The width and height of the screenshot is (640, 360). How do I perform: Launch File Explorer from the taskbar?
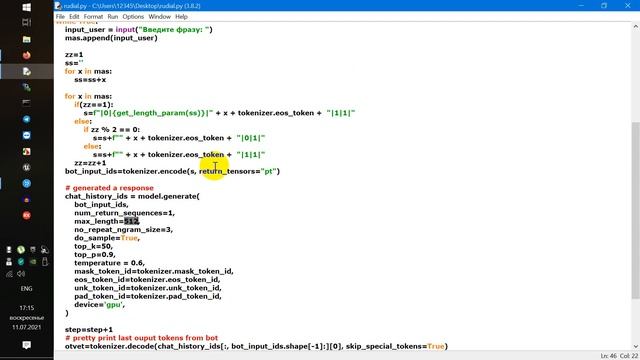click(x=27, y=39)
